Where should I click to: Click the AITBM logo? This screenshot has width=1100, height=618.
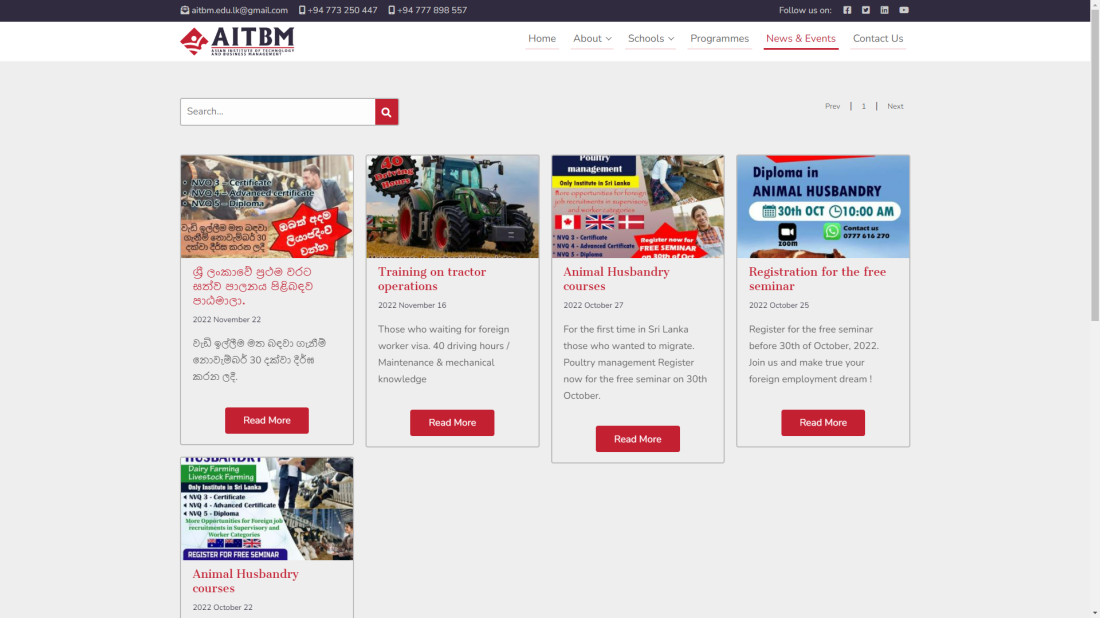[237, 41]
